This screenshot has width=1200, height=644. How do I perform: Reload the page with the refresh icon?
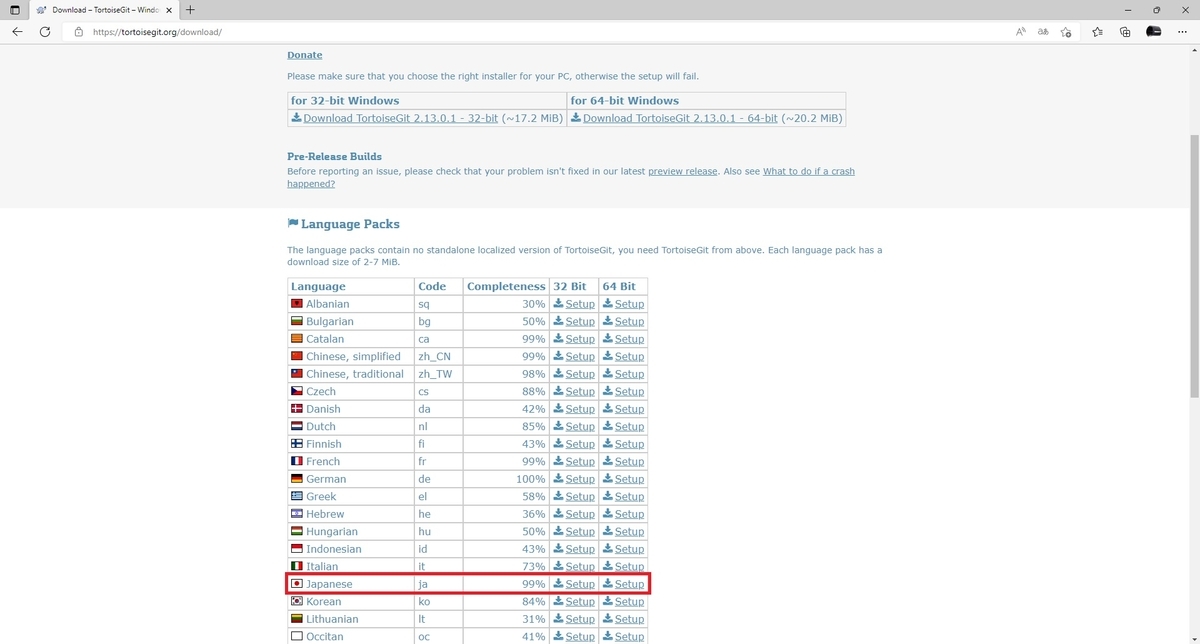(45, 32)
